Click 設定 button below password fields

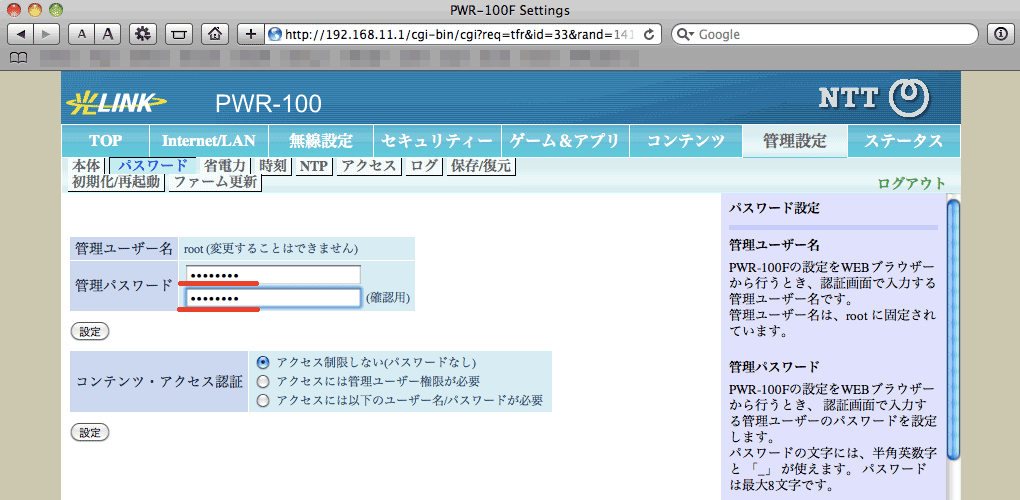coord(90,332)
